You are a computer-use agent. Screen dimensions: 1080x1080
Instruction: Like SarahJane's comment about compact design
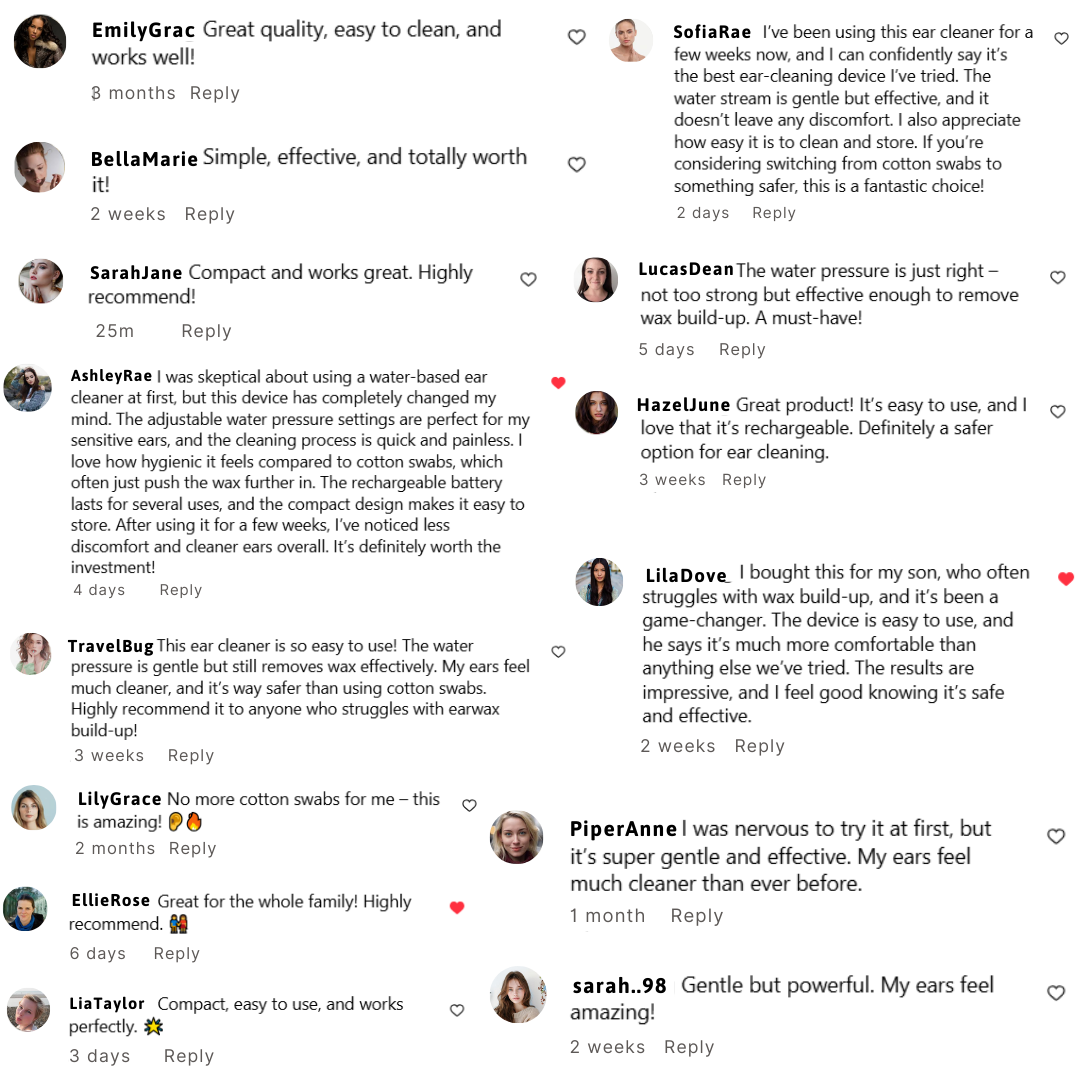528,279
